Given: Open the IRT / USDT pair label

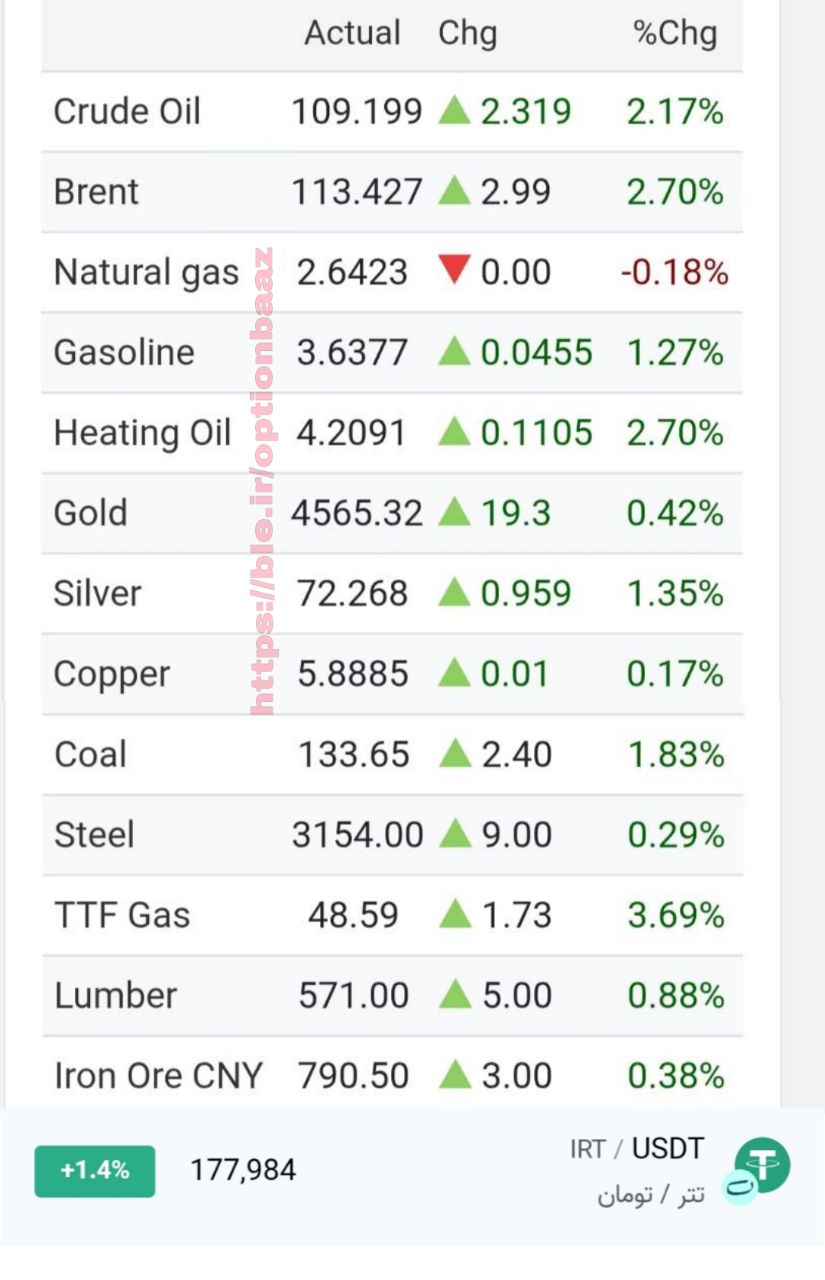Looking at the screenshot, I should click(x=637, y=1149).
